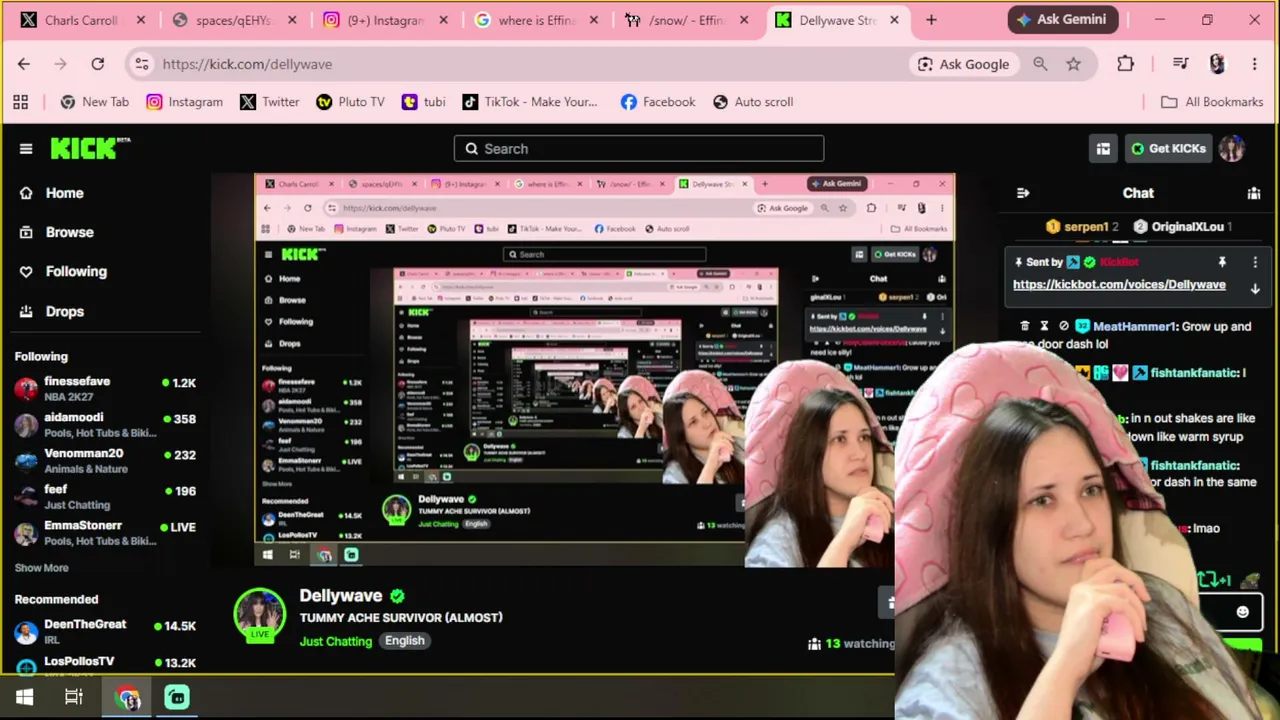The width and height of the screenshot is (1280, 720).
Task: Go to the Kick logo homepage
Action: coord(90,148)
